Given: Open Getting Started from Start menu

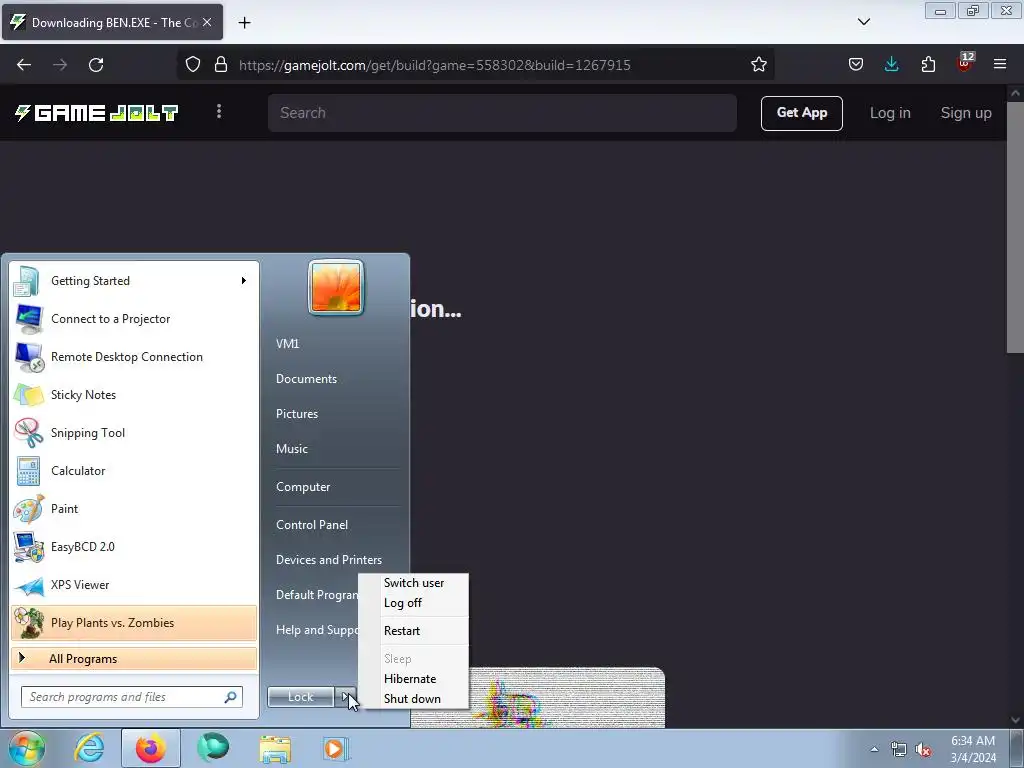Looking at the screenshot, I should click(134, 281).
